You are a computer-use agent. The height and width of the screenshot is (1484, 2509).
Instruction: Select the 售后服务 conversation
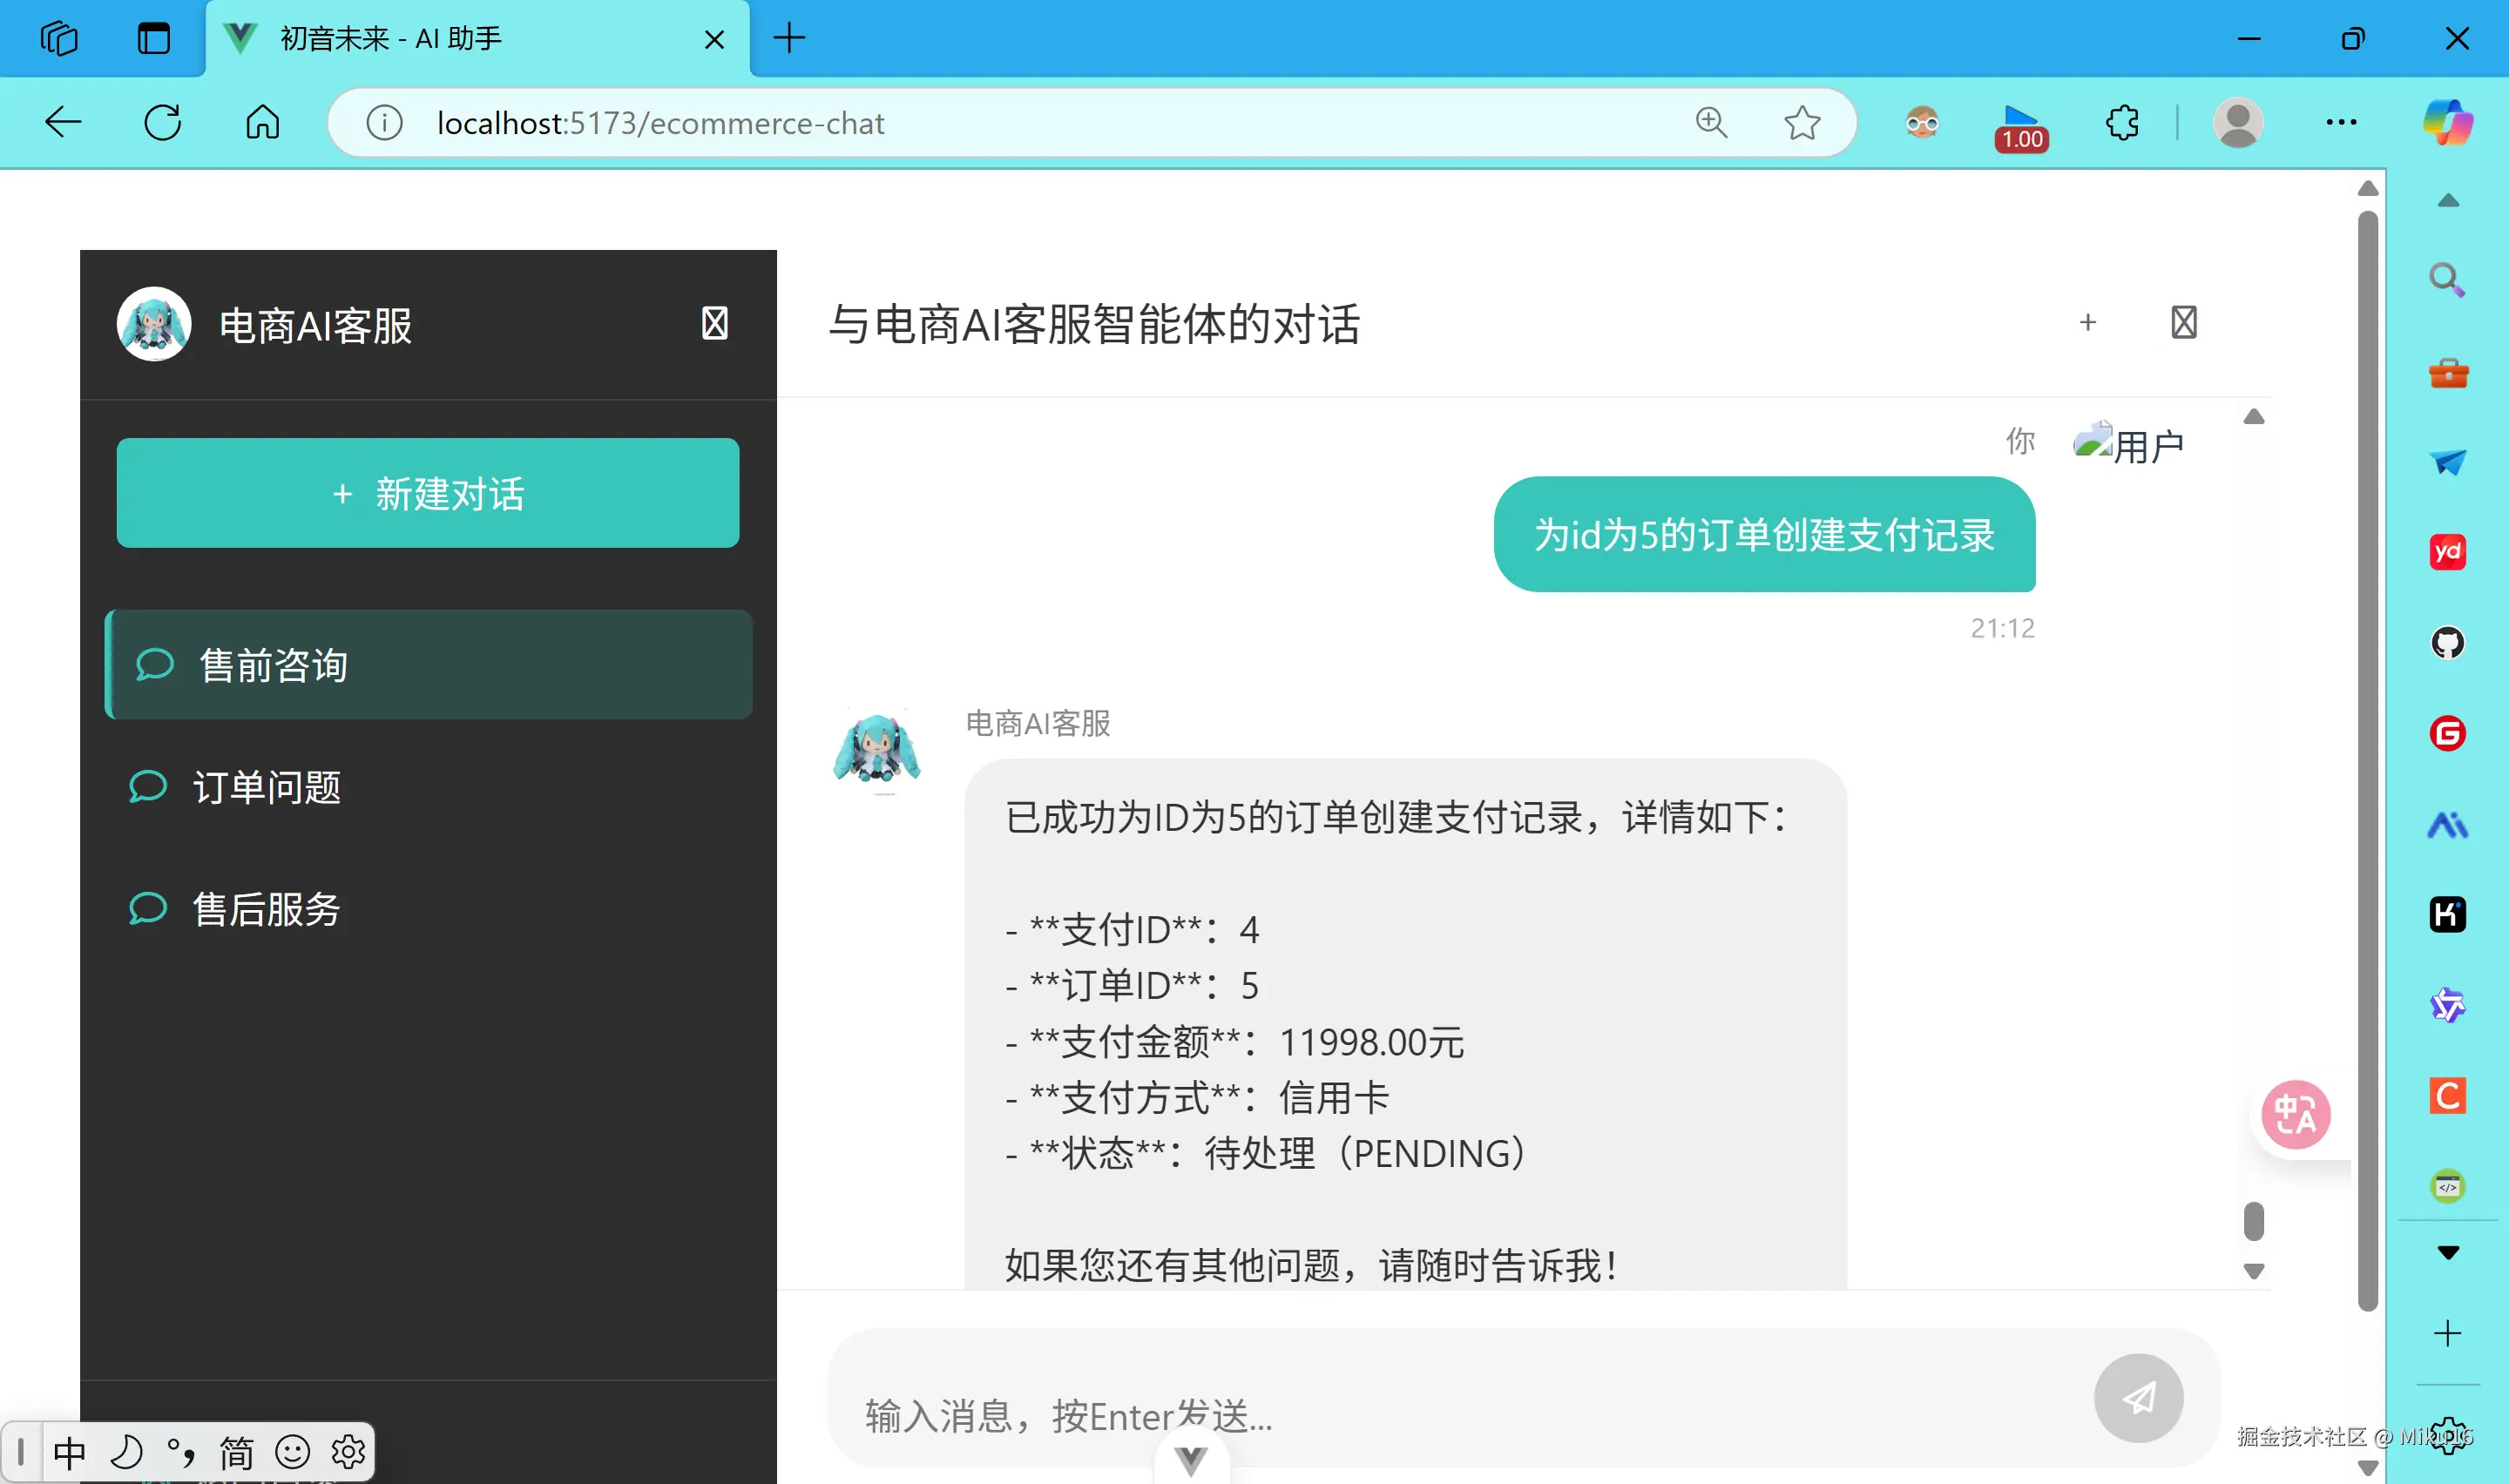coord(265,910)
